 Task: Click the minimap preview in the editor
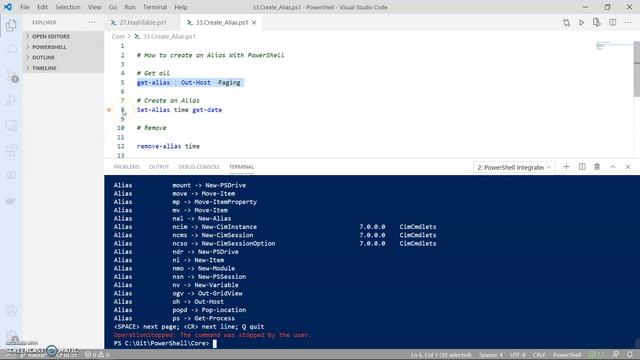click(x=614, y=46)
